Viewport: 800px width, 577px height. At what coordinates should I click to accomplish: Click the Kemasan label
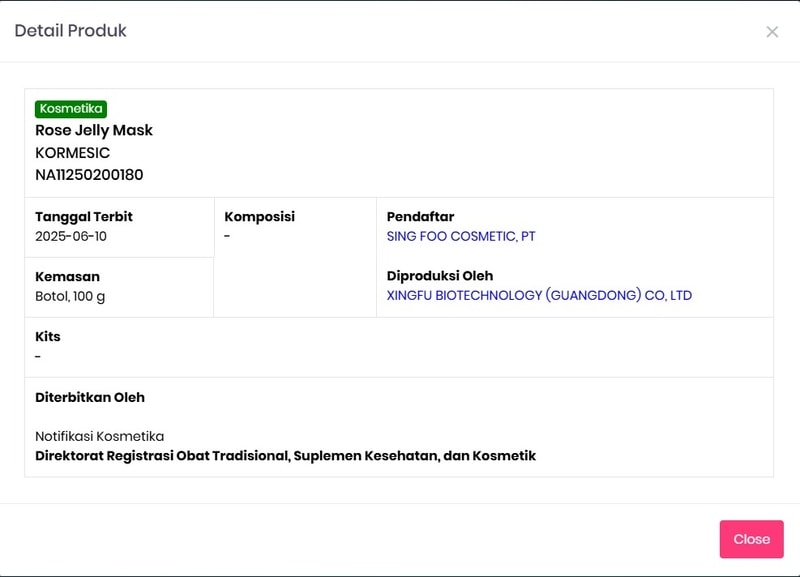click(x=67, y=277)
